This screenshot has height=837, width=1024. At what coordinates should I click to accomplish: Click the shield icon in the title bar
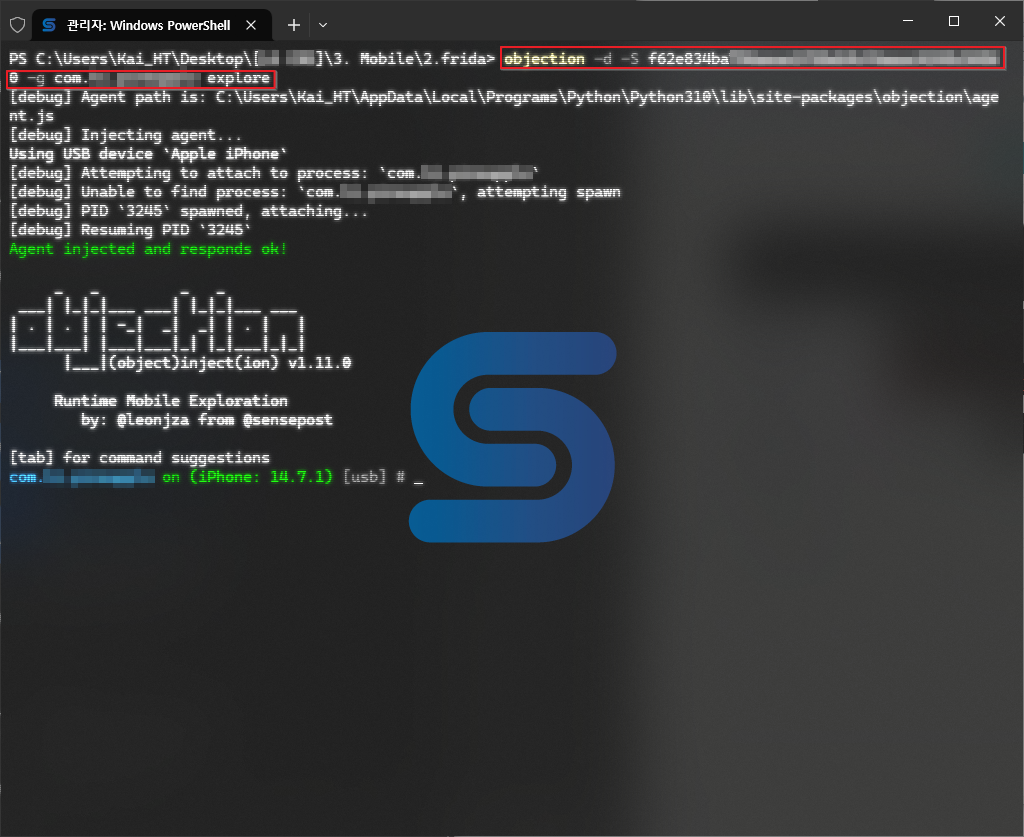tap(18, 25)
